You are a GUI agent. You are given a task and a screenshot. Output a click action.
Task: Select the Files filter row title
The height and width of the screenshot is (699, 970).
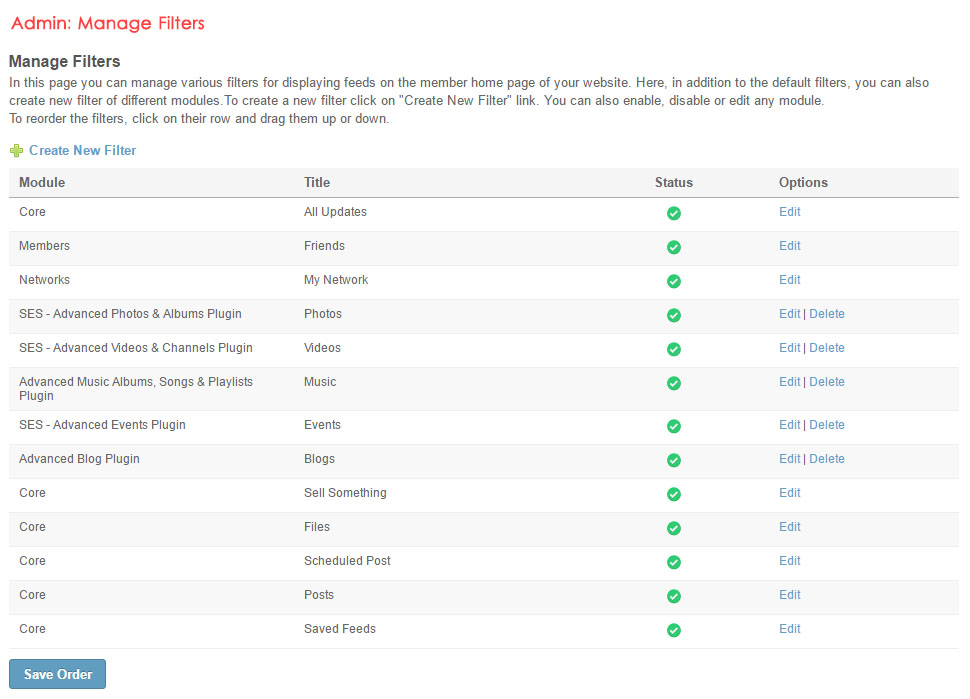coord(317,527)
